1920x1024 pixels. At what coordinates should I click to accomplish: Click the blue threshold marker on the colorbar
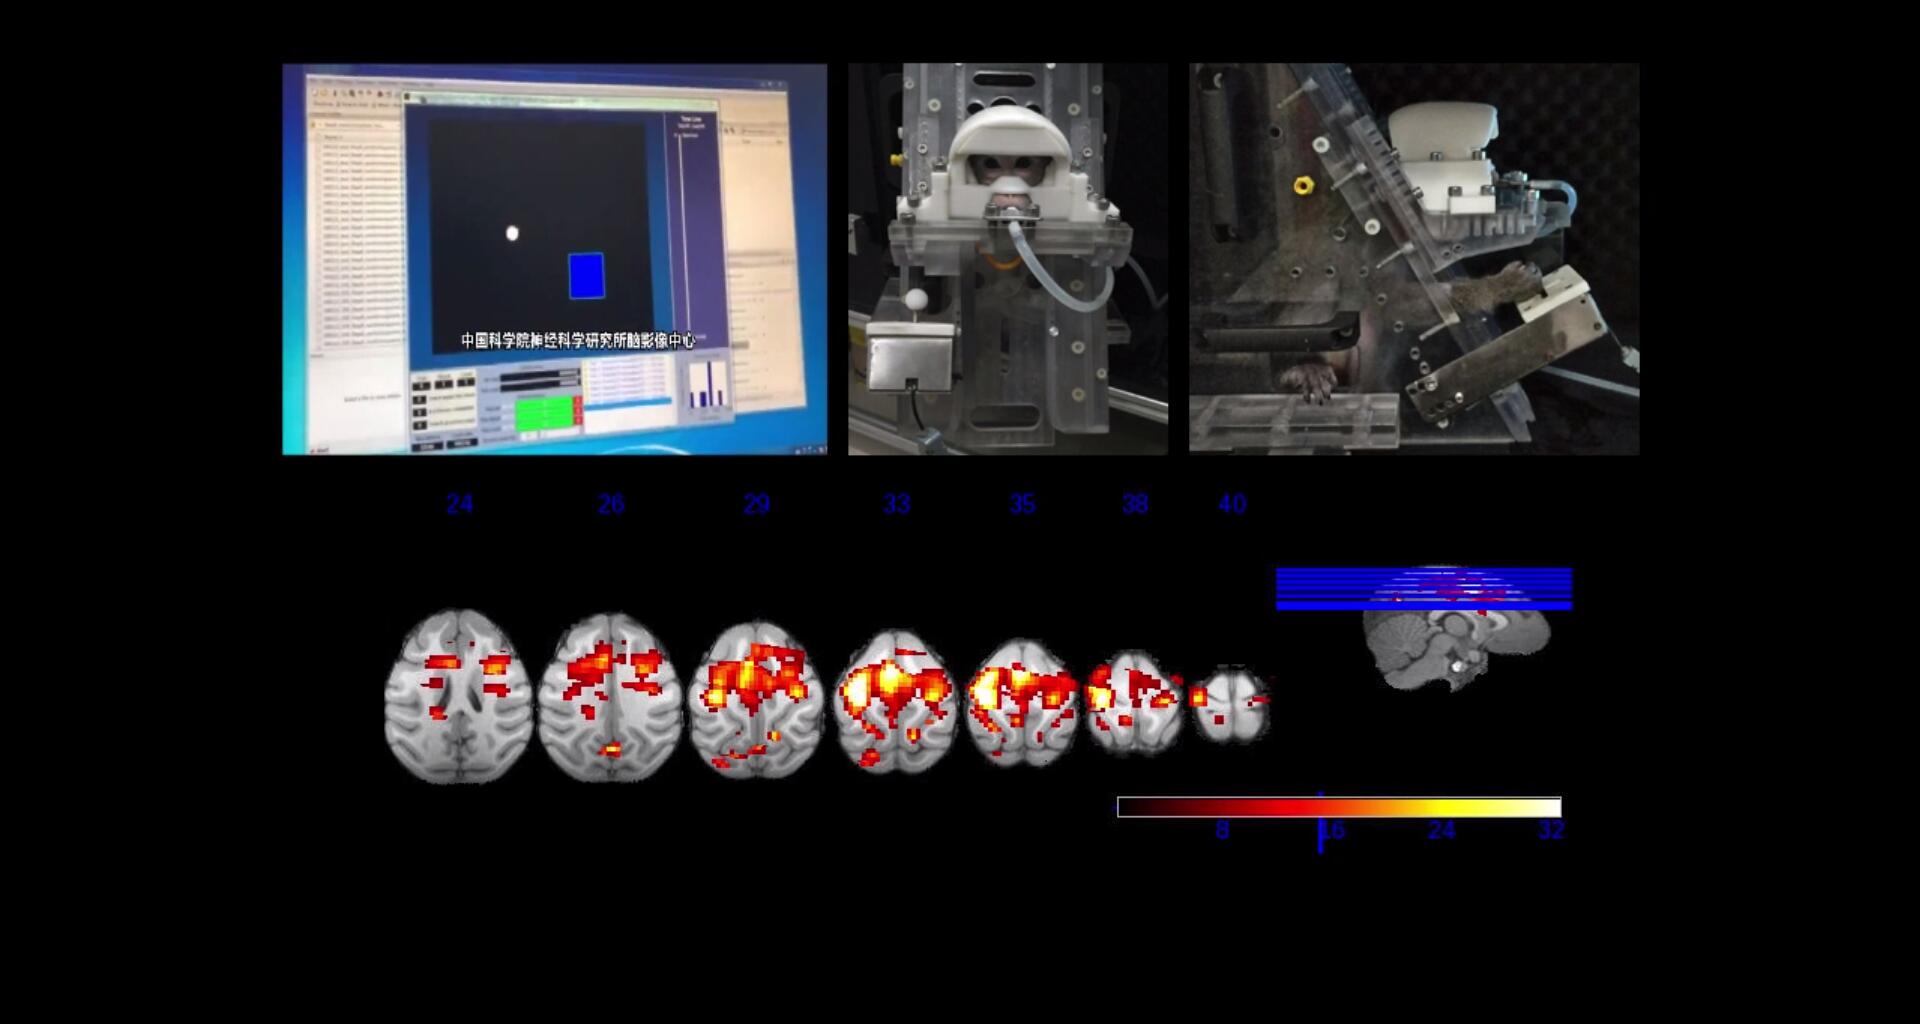coord(1320,822)
